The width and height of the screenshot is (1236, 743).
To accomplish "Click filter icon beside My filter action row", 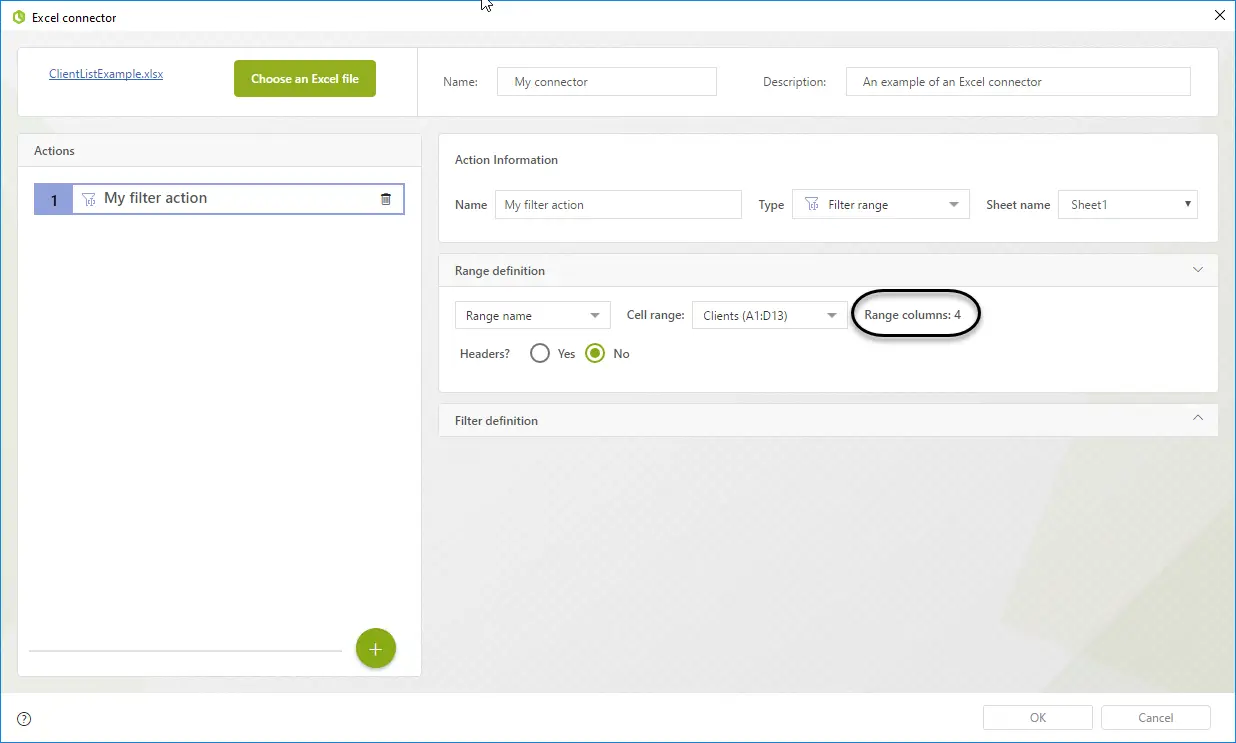I will tap(88, 199).
